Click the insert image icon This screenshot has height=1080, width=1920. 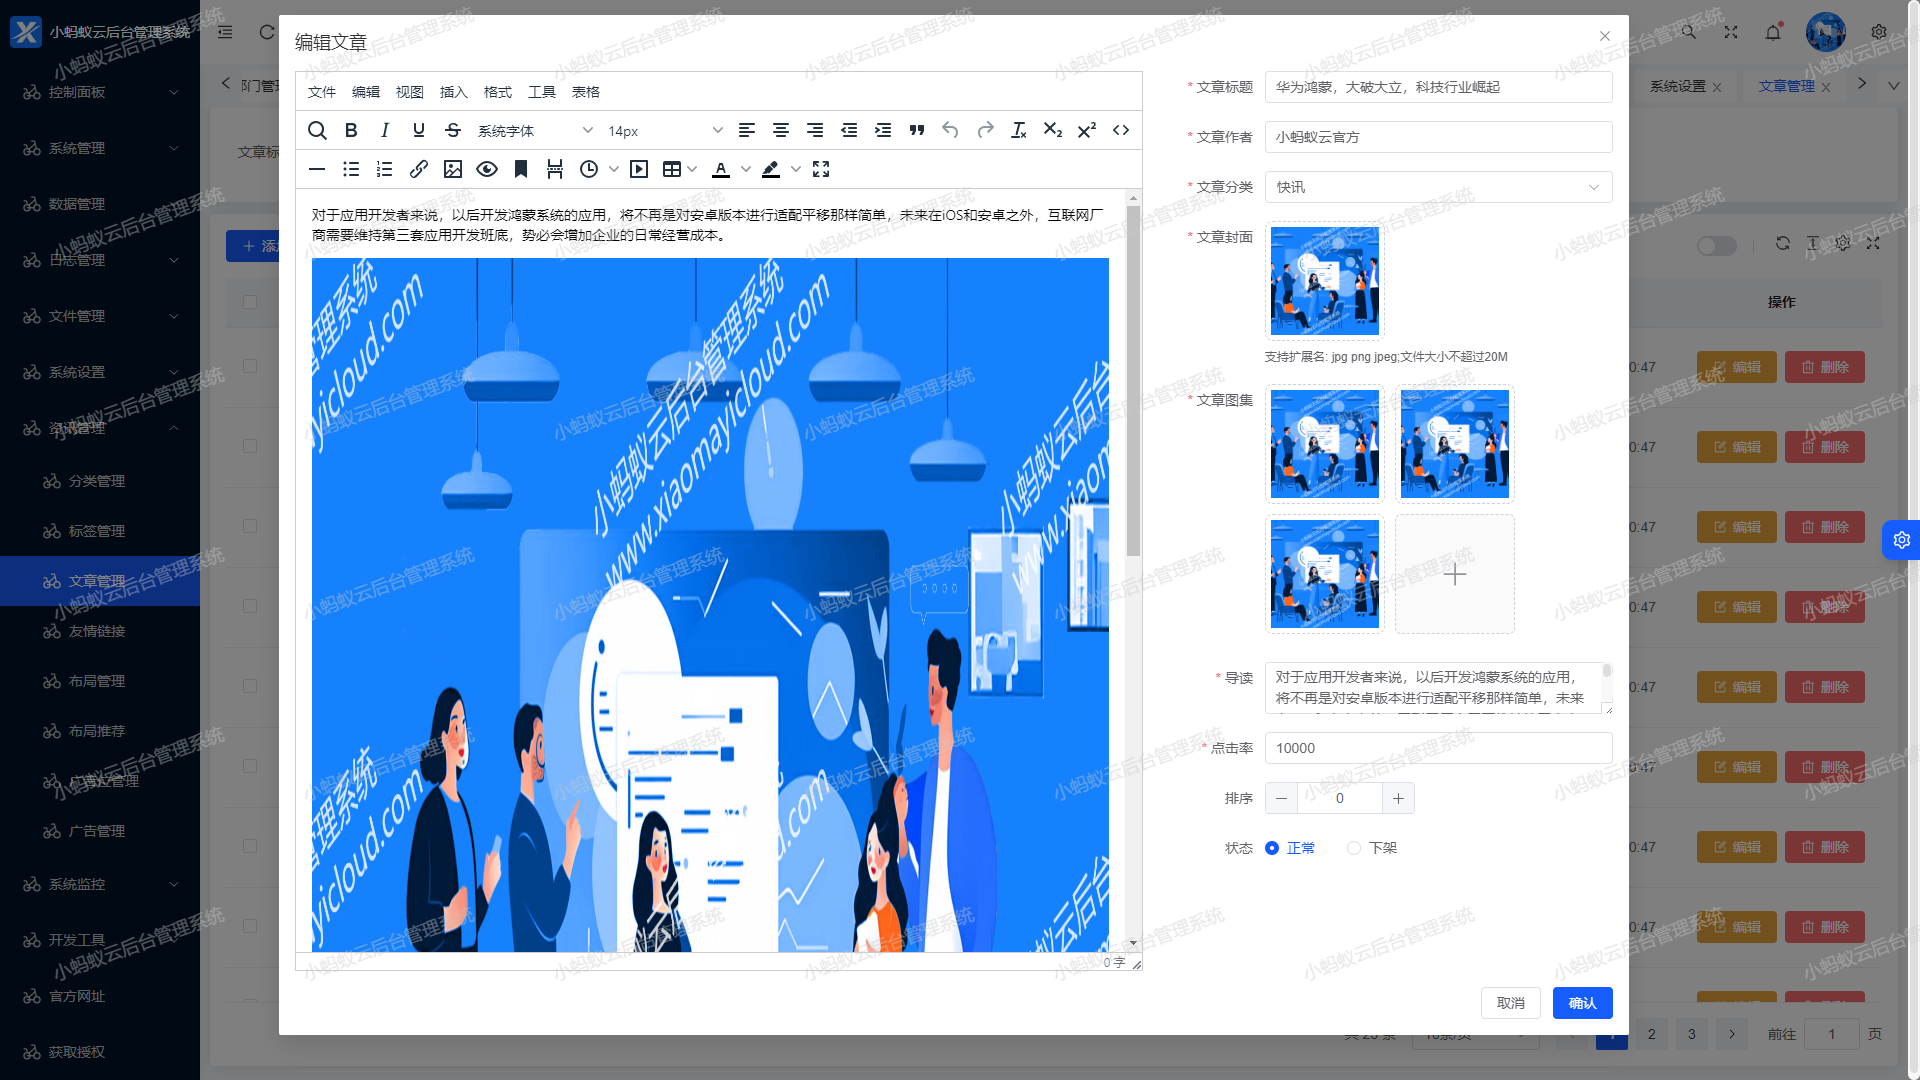pos(453,169)
